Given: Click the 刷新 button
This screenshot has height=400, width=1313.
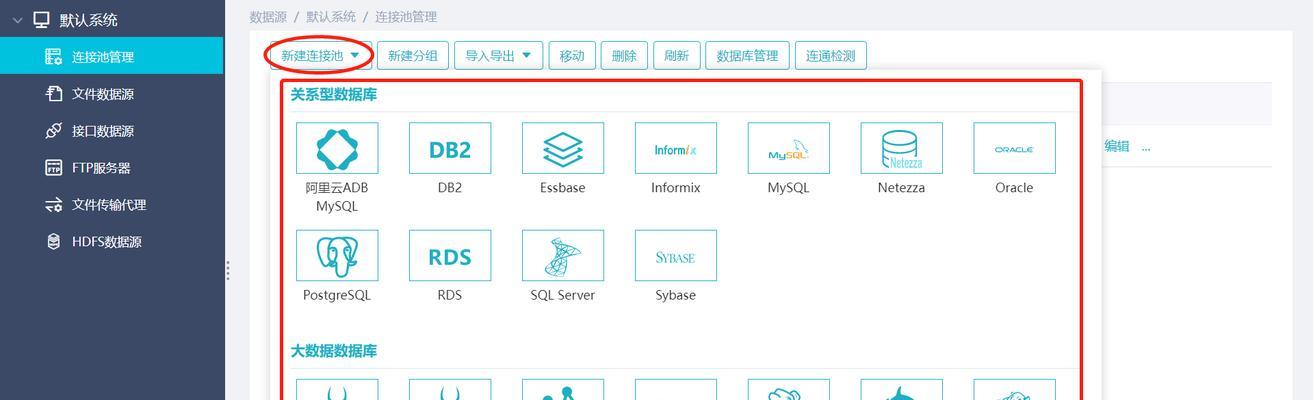Looking at the screenshot, I should coord(677,56).
